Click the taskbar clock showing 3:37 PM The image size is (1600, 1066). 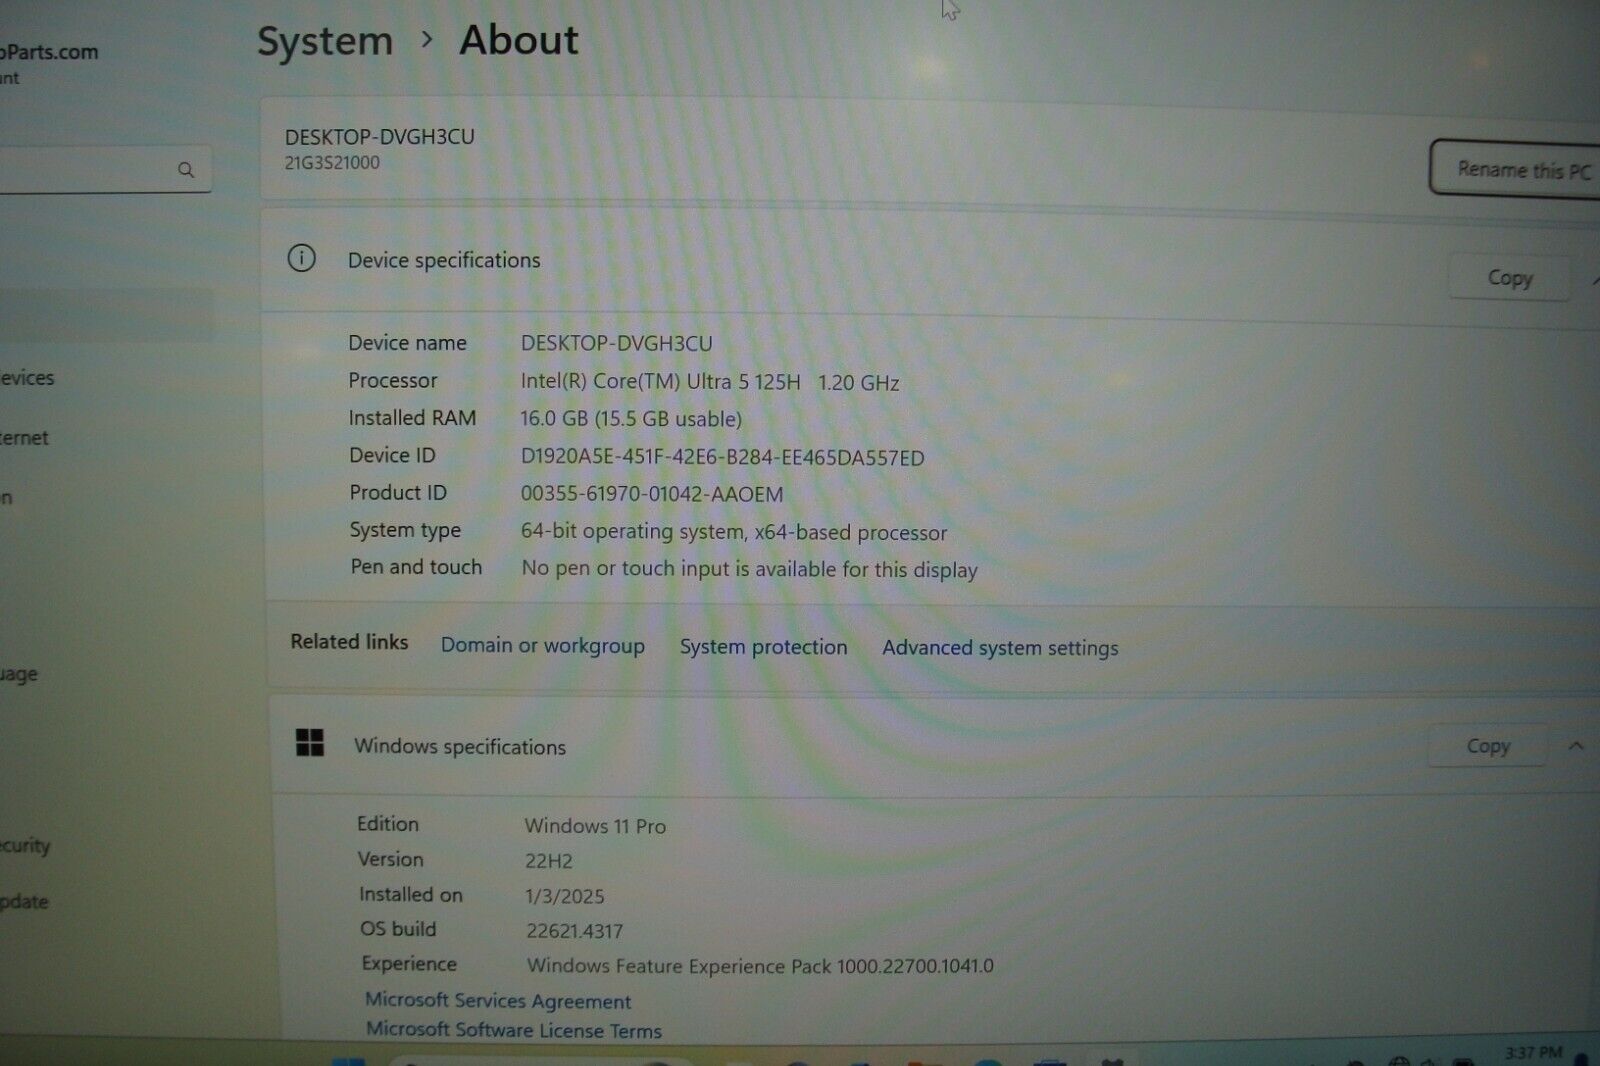pyautogui.click(x=1533, y=1052)
